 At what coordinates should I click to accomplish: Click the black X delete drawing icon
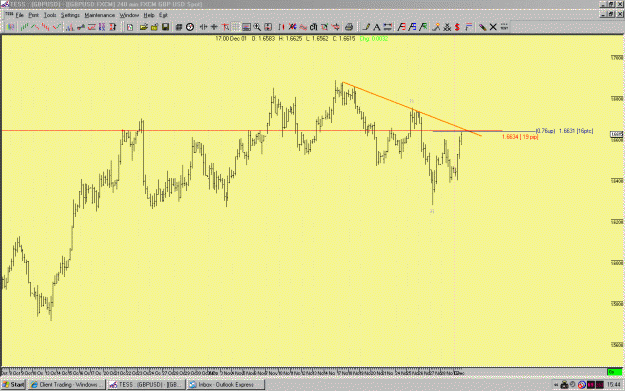click(493, 27)
